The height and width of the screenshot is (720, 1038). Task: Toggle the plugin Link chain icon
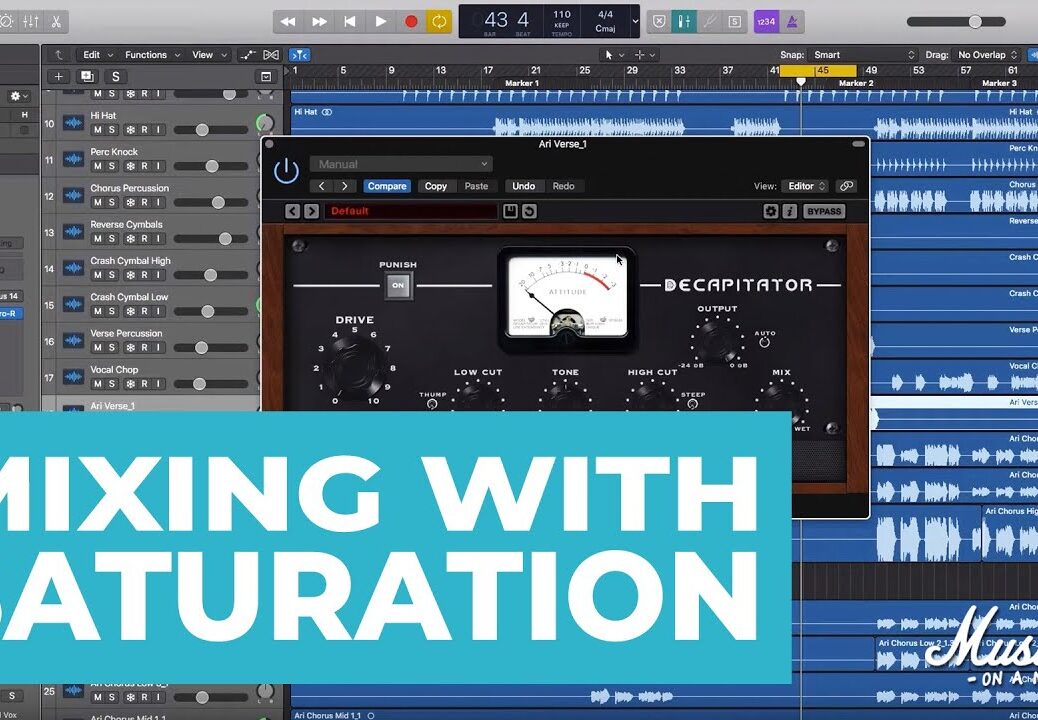pos(846,187)
